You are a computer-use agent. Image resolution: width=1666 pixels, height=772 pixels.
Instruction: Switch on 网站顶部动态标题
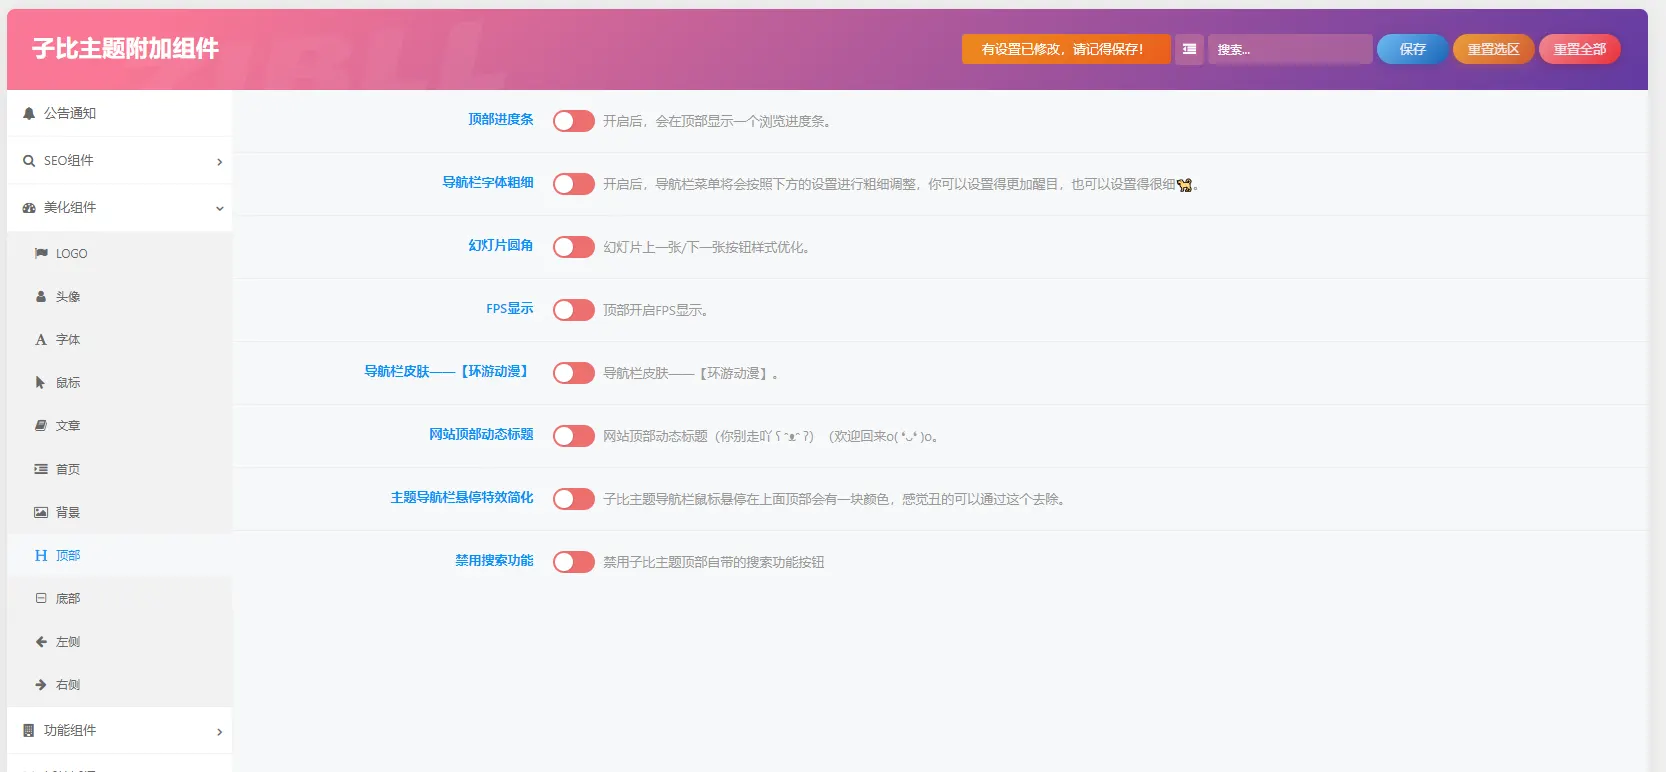[x=574, y=436]
